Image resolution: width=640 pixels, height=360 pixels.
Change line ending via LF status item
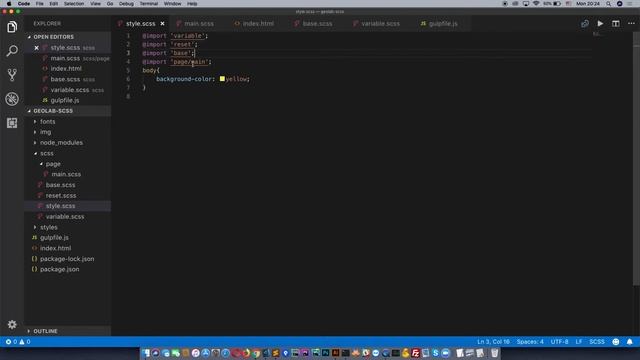point(579,342)
